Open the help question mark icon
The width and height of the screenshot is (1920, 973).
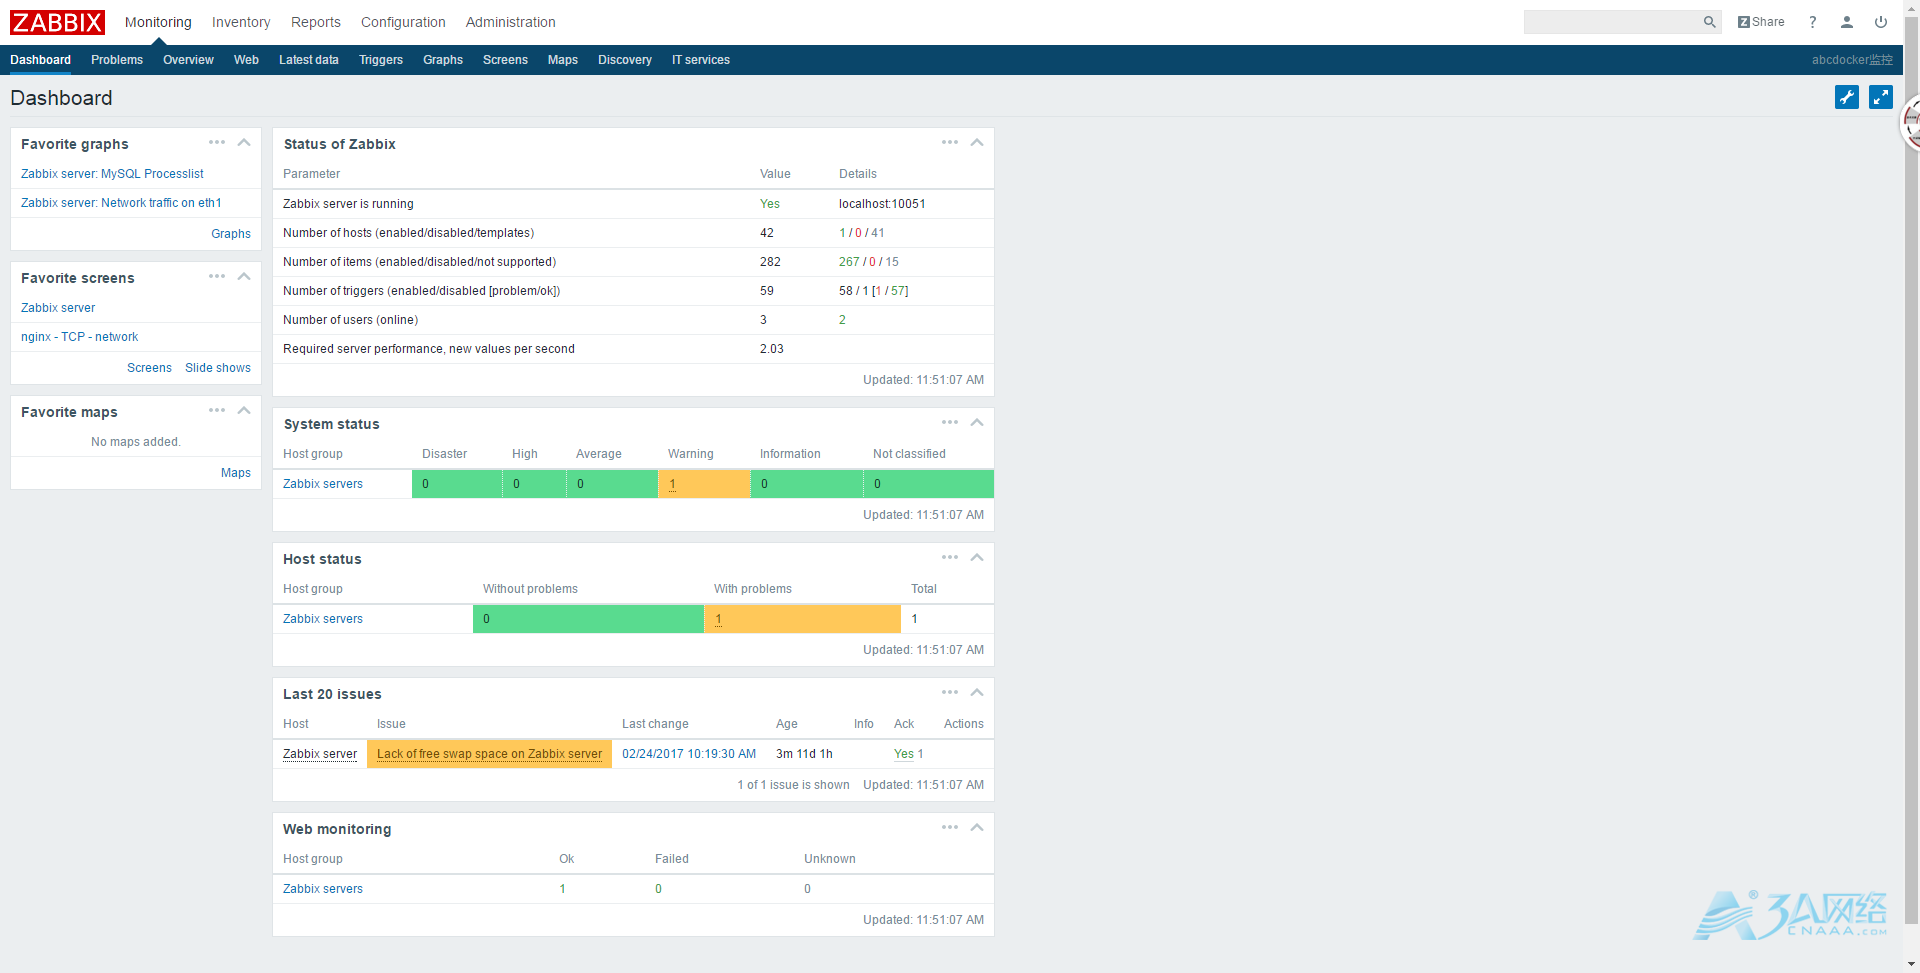coord(1812,22)
